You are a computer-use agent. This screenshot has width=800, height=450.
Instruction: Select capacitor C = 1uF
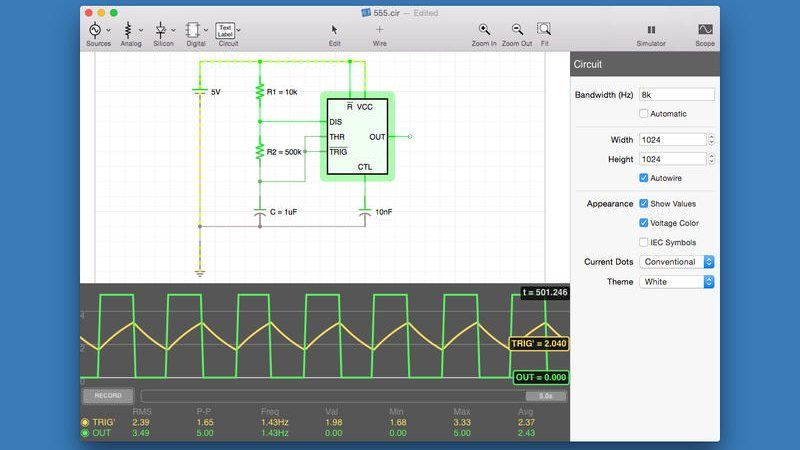[x=260, y=212]
